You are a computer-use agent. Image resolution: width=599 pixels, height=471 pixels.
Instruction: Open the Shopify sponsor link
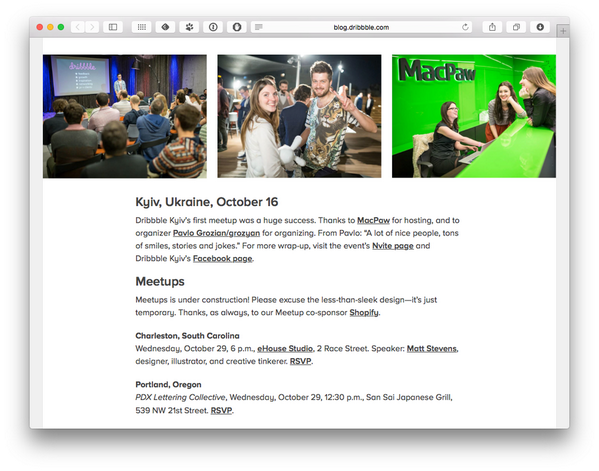click(x=364, y=312)
